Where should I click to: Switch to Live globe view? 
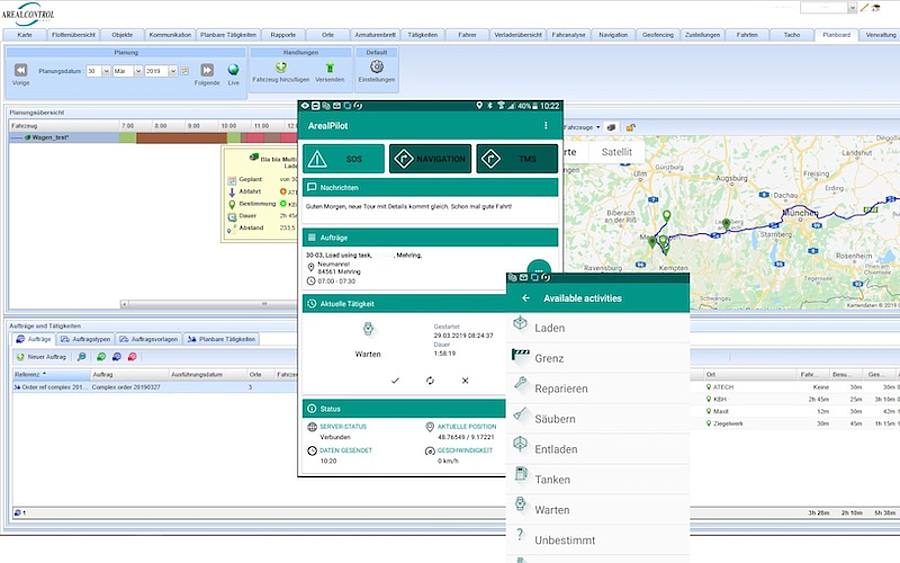pos(233,70)
